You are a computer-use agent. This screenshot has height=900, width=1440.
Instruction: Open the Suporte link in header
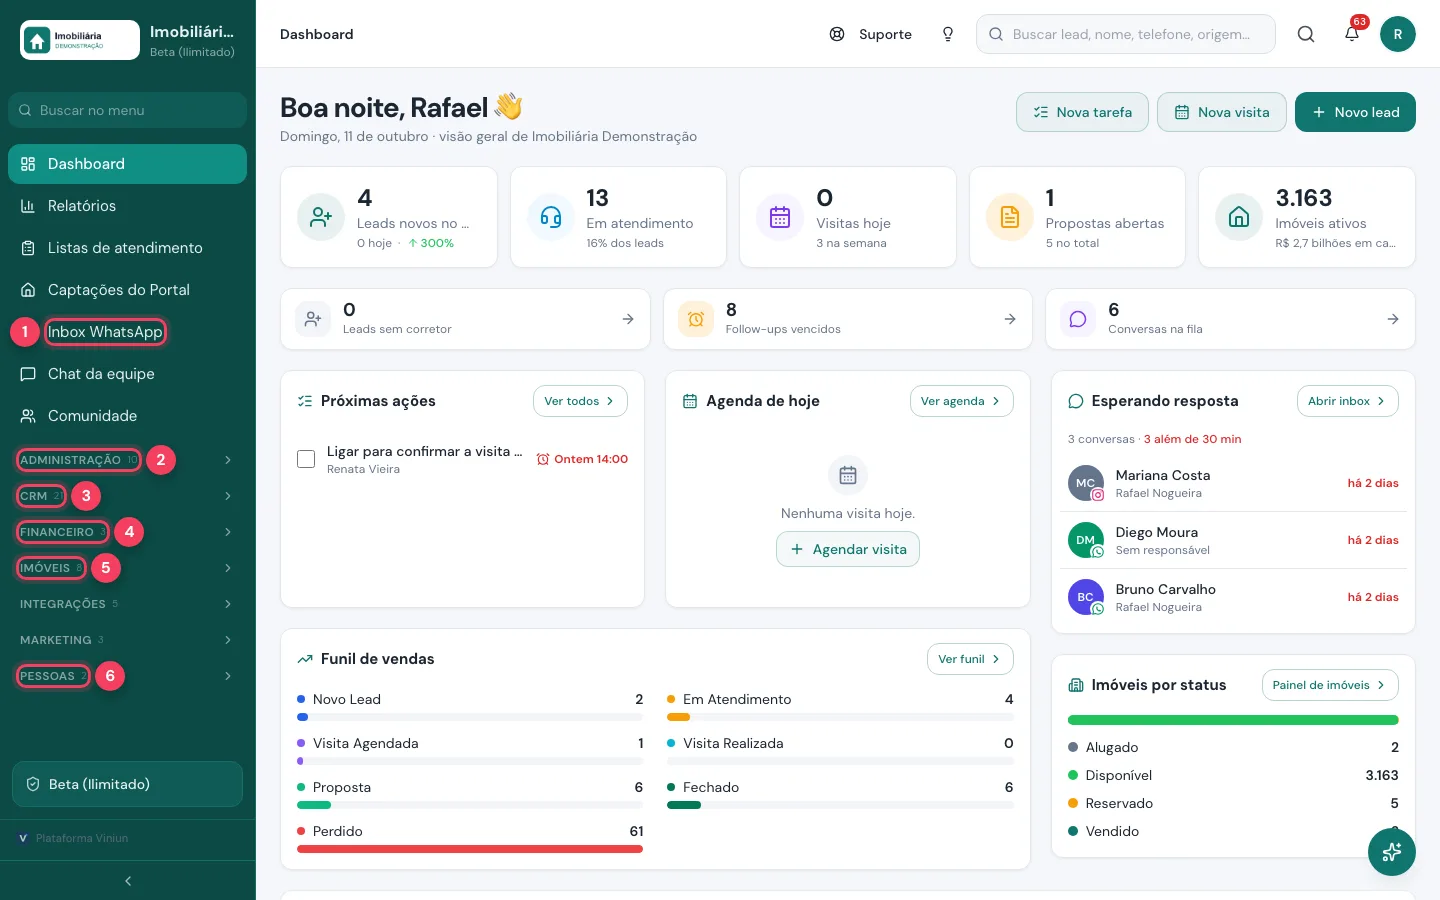point(871,34)
